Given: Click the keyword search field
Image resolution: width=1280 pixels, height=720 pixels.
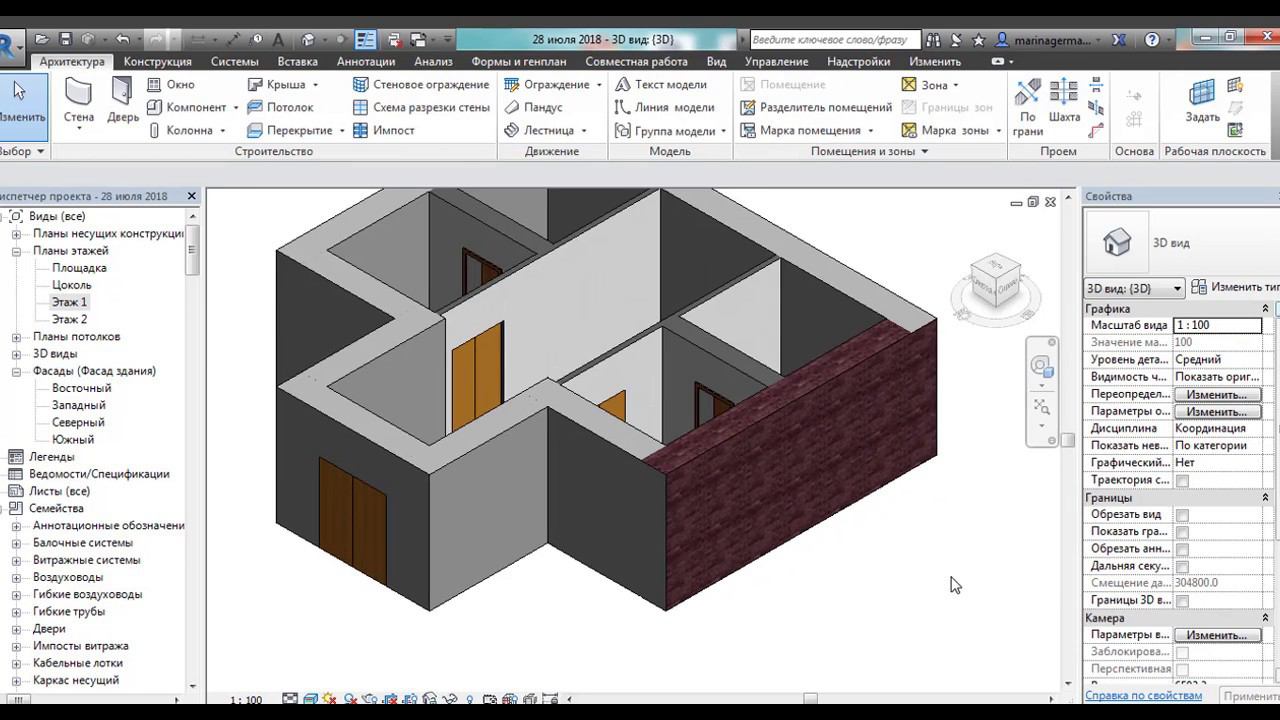Looking at the screenshot, I should pos(834,40).
